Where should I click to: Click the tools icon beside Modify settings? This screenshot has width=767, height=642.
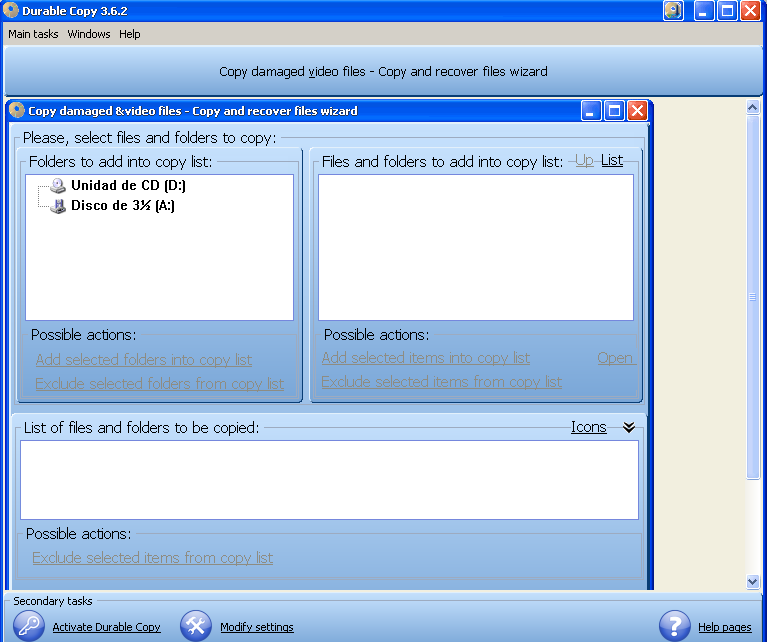pos(196,626)
